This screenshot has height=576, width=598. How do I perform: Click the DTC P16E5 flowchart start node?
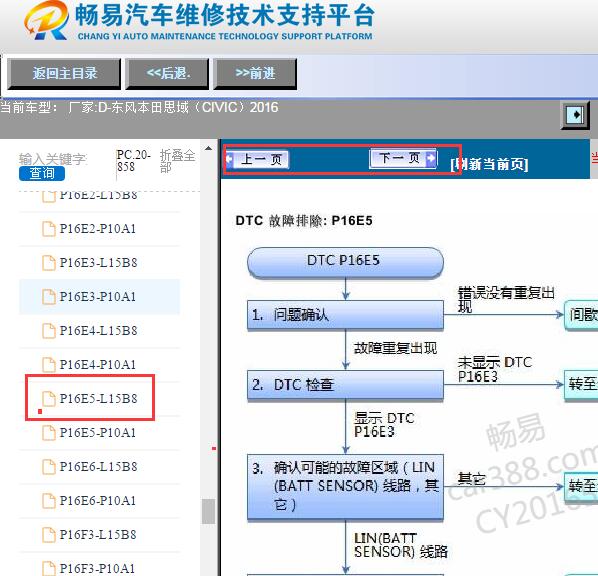(x=345, y=262)
